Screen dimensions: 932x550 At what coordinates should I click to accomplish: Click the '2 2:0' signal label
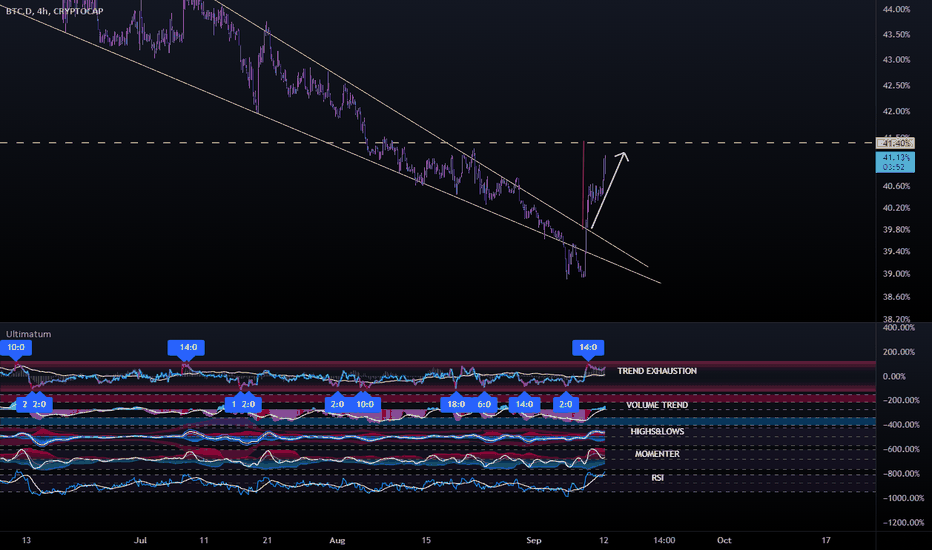pos(34,404)
